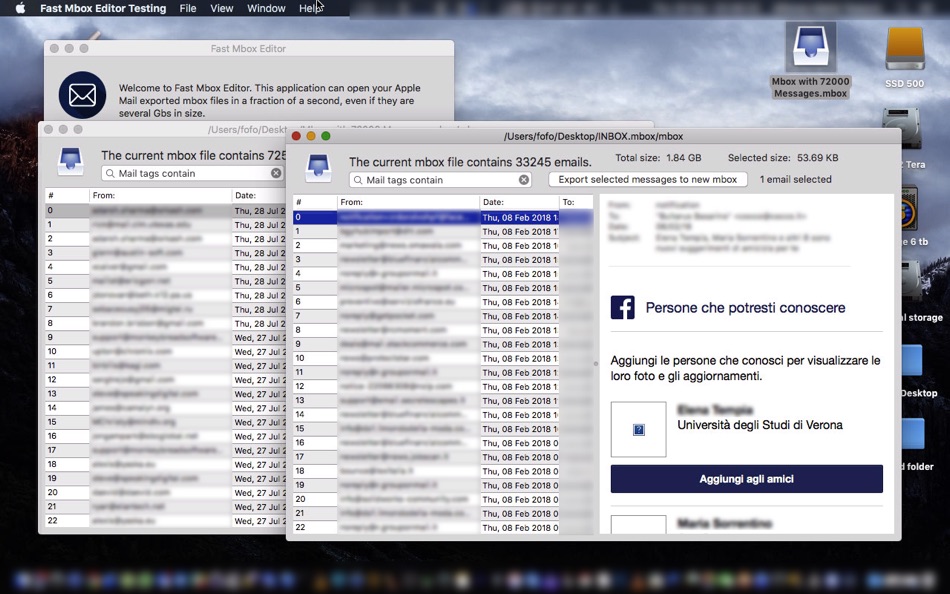Open Fast Mbox Editor Testing app menu
Viewport: 950px width, 594px height.
point(103,8)
